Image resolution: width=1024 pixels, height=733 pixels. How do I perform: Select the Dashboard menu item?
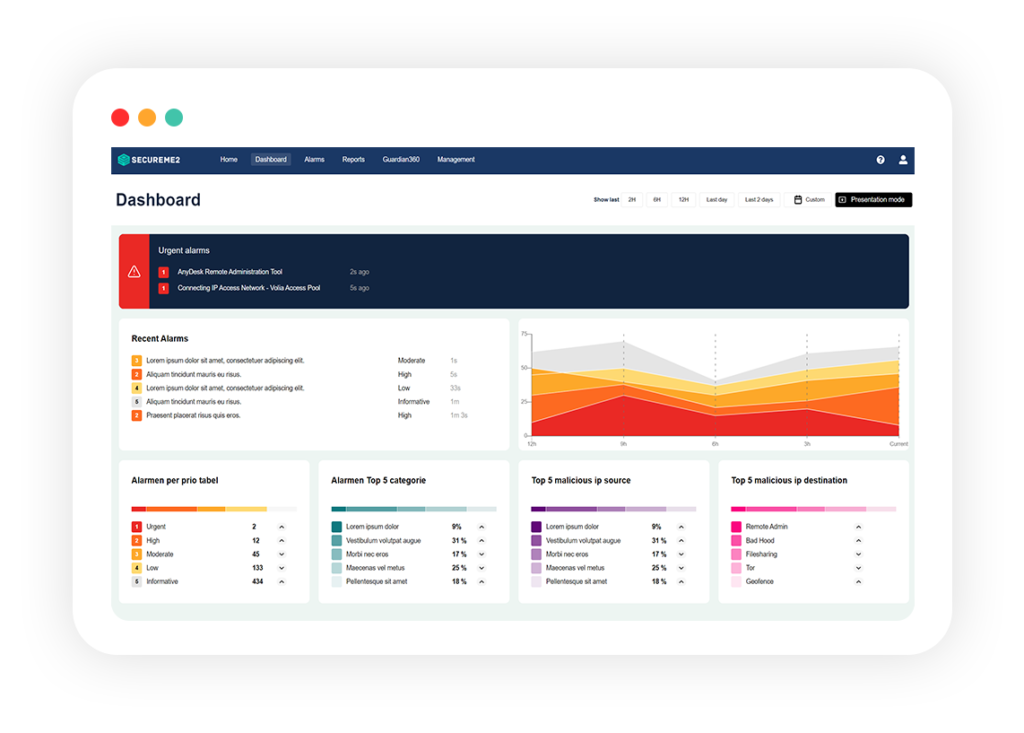tap(270, 159)
